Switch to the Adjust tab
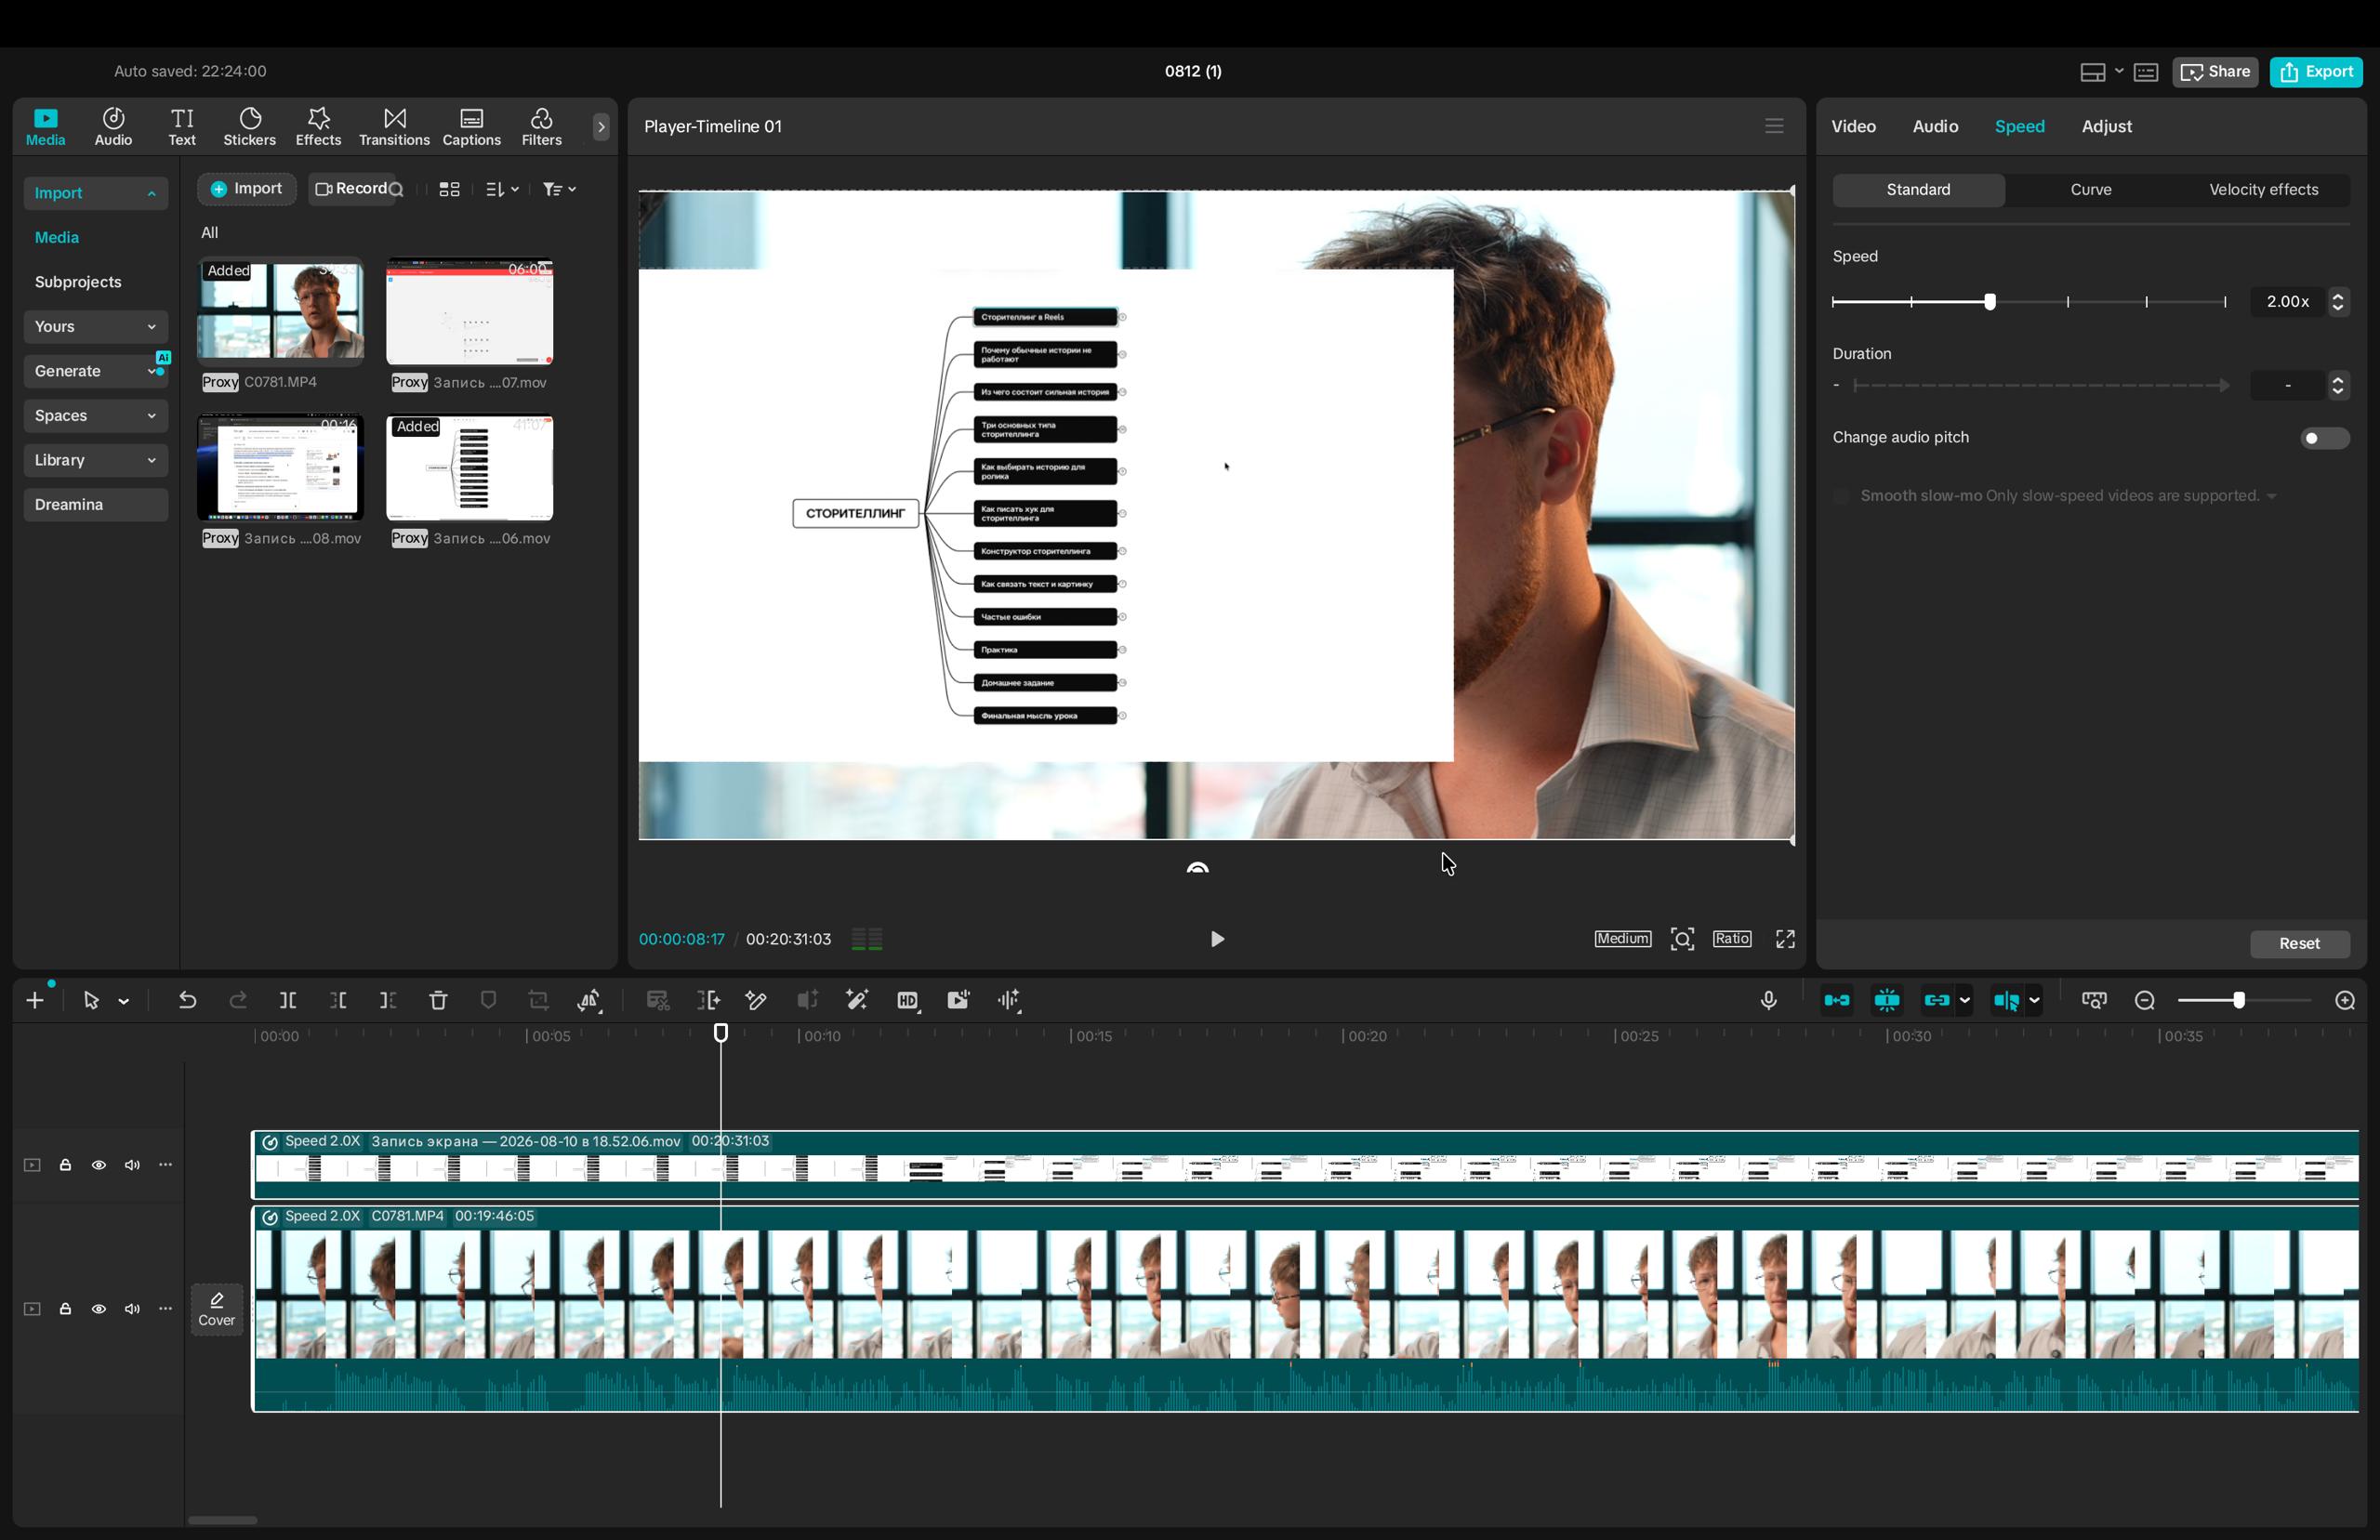This screenshot has width=2380, height=1540. 2106,126
